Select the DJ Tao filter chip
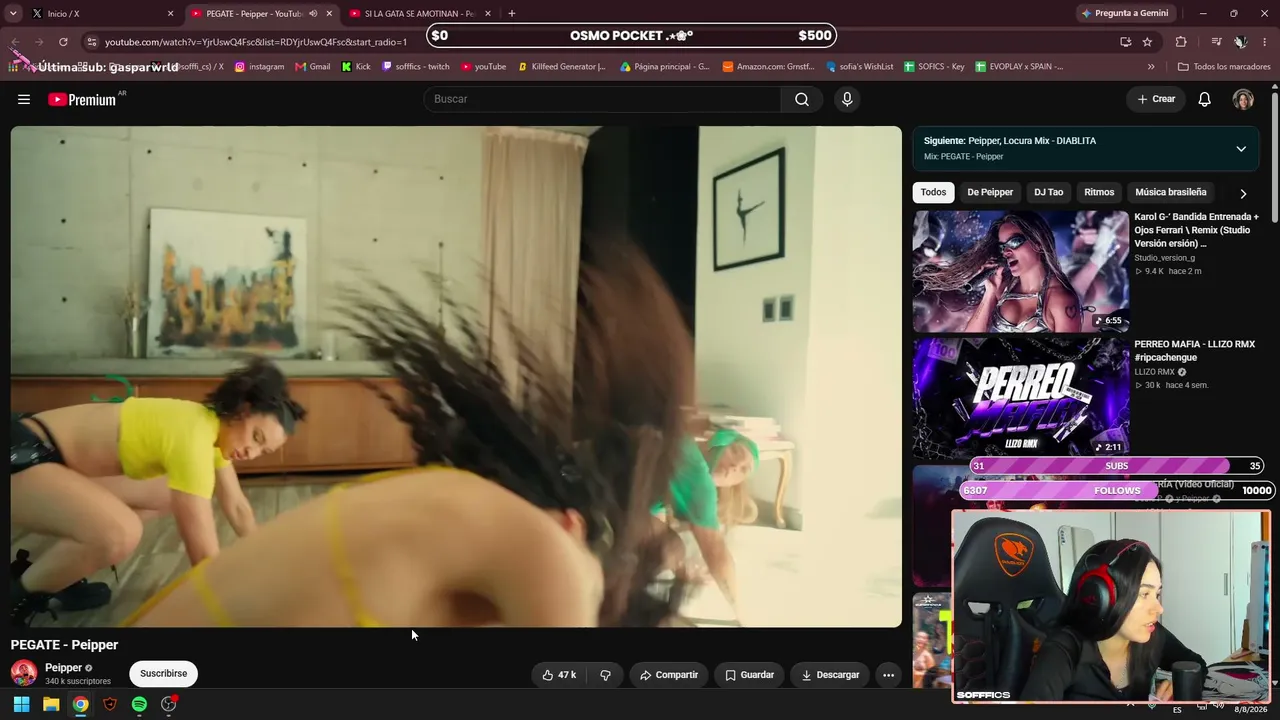Viewport: 1280px width, 720px height. [1048, 192]
